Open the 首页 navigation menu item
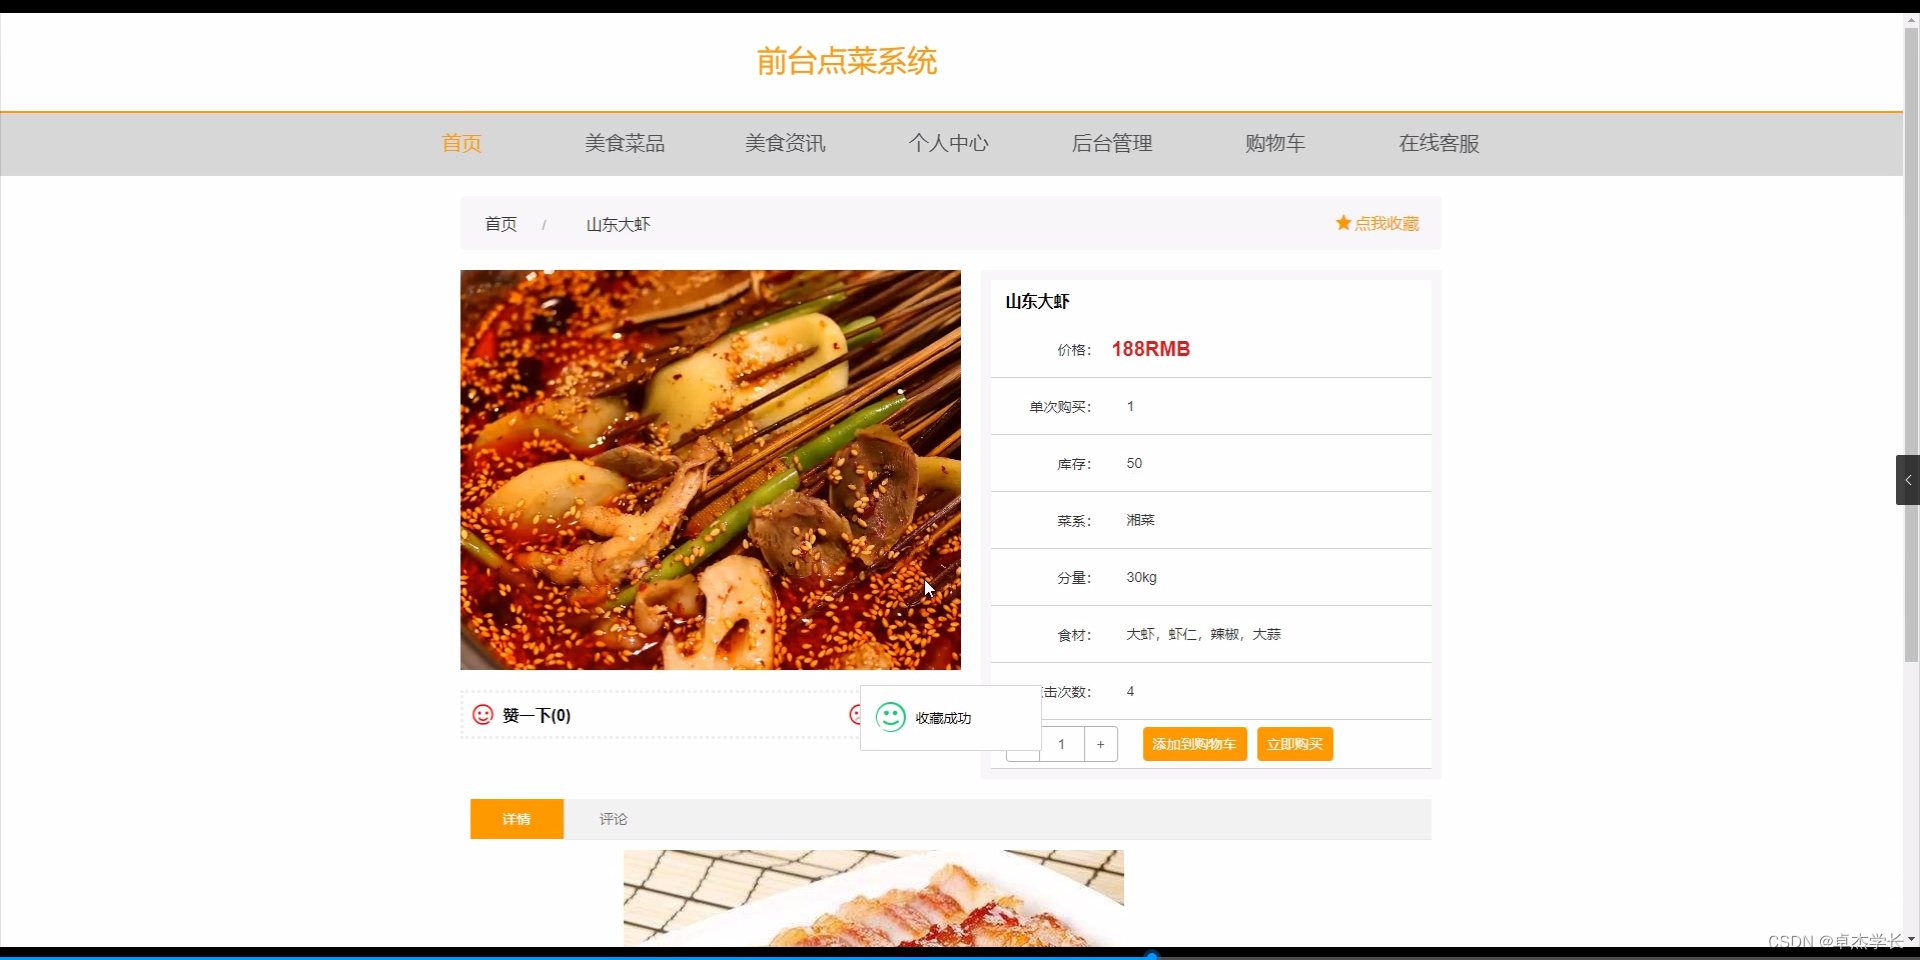 tap(462, 143)
